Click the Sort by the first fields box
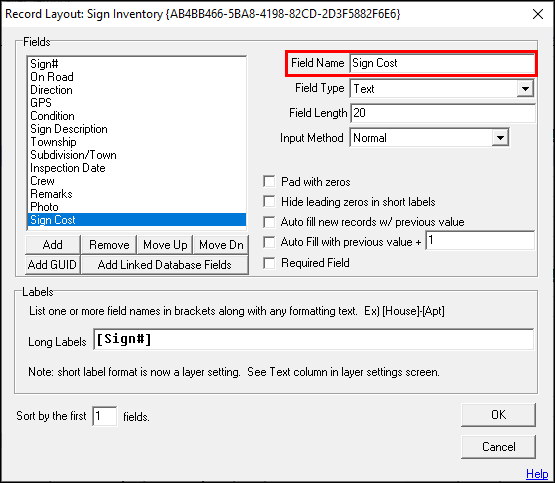The width and height of the screenshot is (555, 483). pyautogui.click(x=105, y=416)
